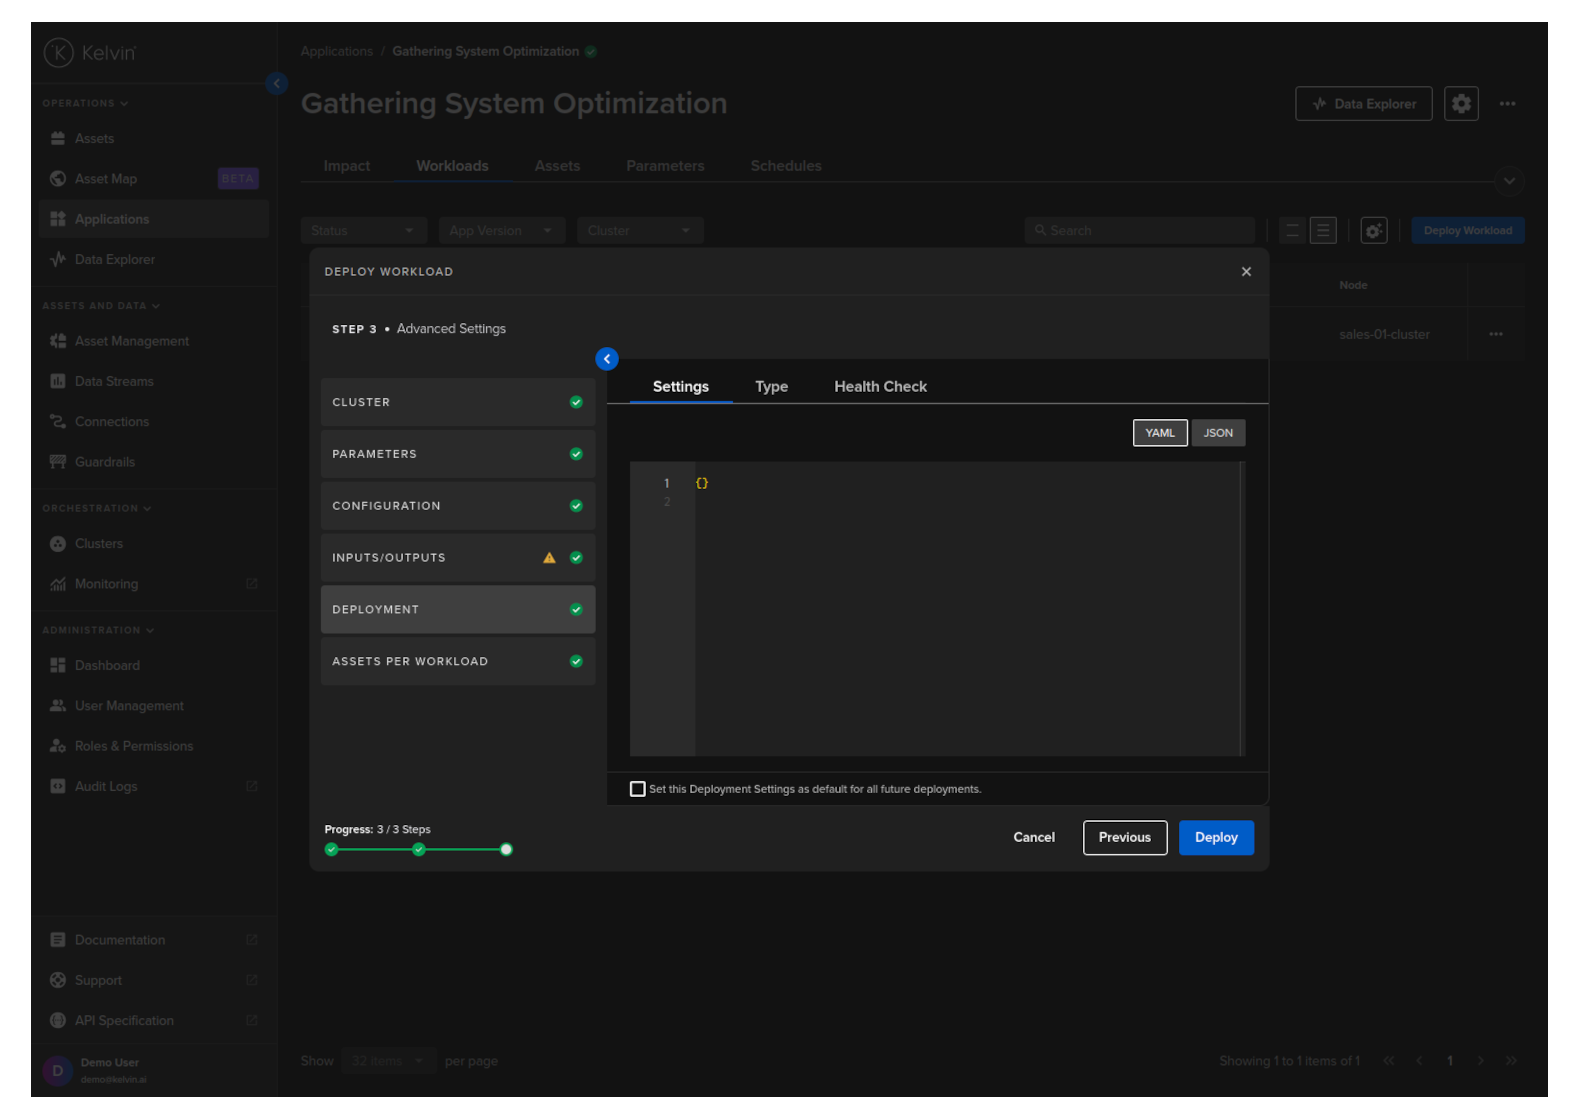Switch editor format to JSON

(1218, 433)
